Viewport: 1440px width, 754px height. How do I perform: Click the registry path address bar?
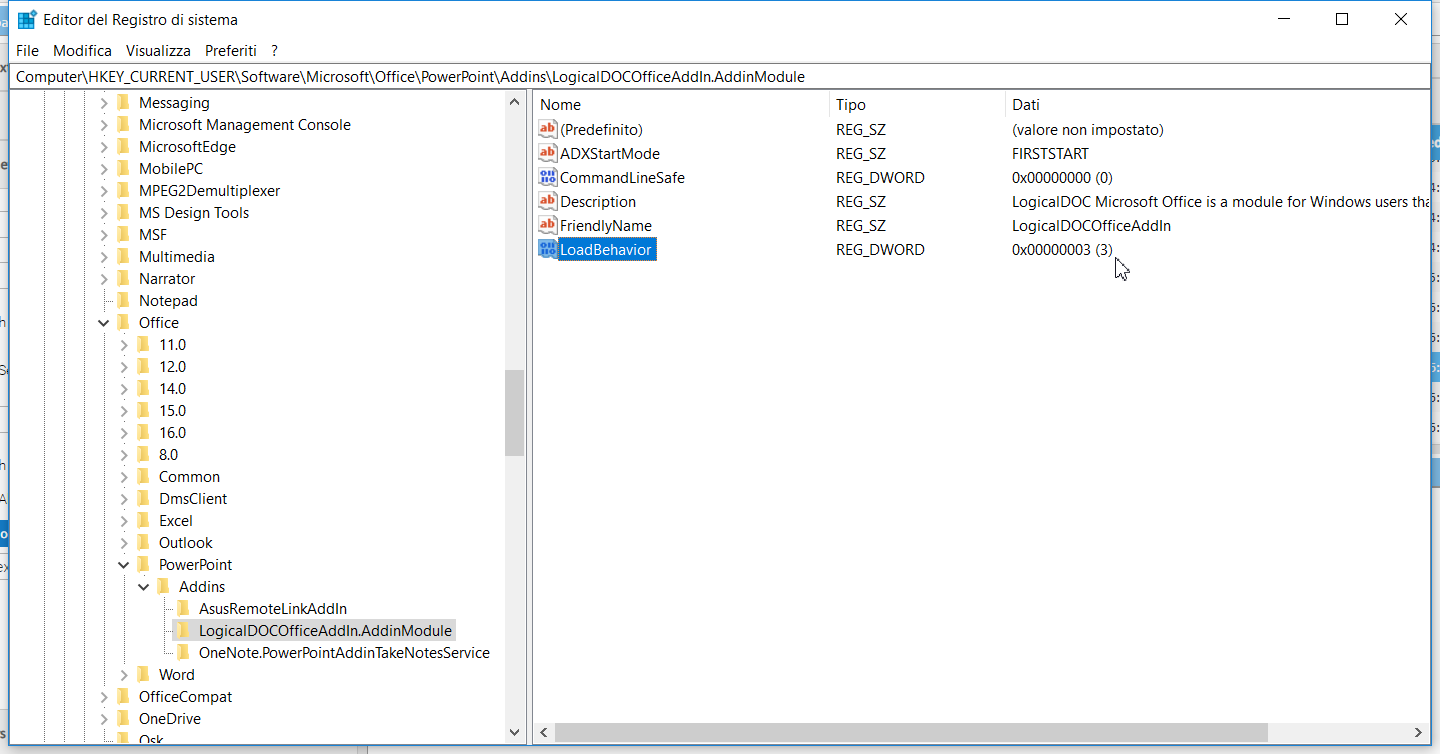pyautogui.click(x=719, y=76)
